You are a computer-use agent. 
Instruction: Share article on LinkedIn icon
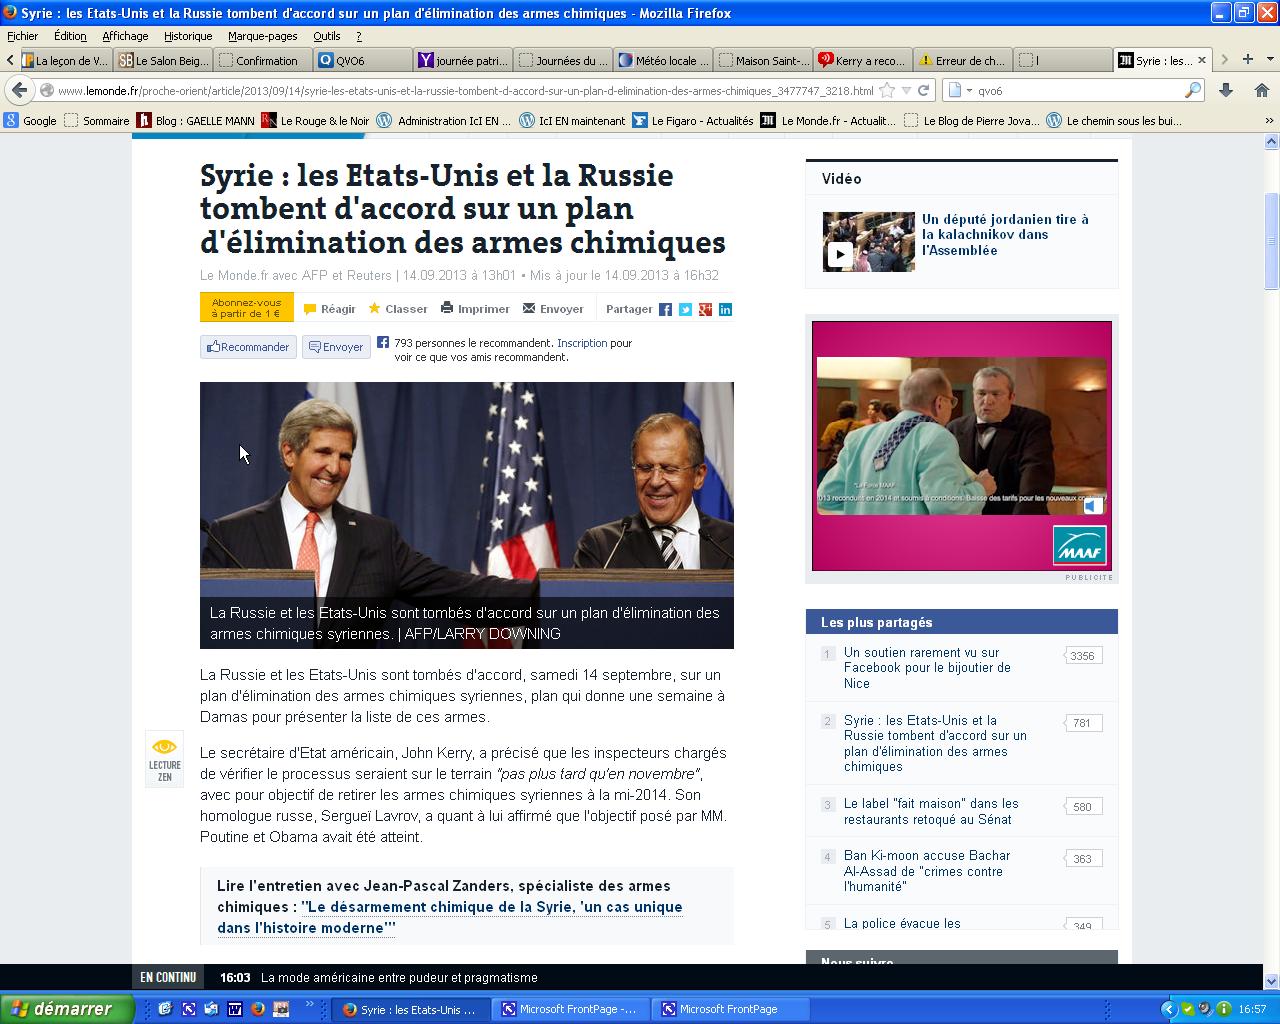point(725,309)
